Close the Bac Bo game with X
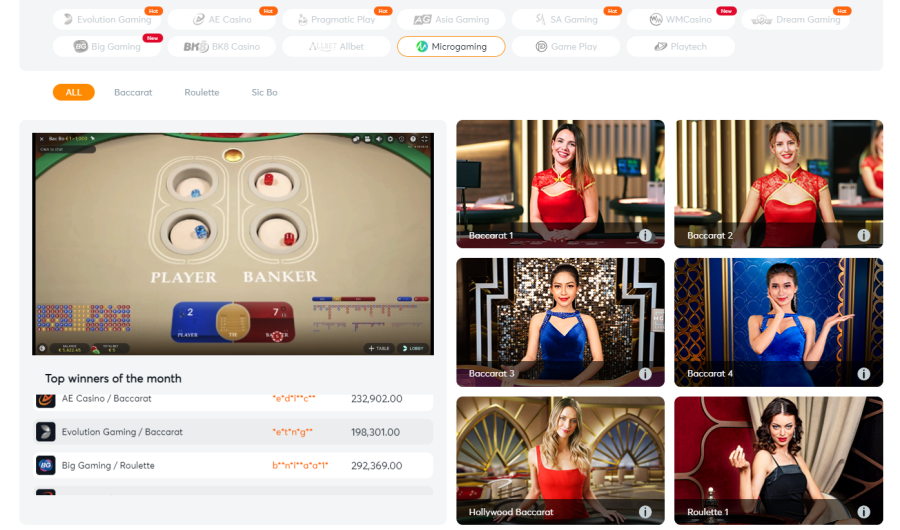This screenshot has width=900, height=530. tap(41, 139)
